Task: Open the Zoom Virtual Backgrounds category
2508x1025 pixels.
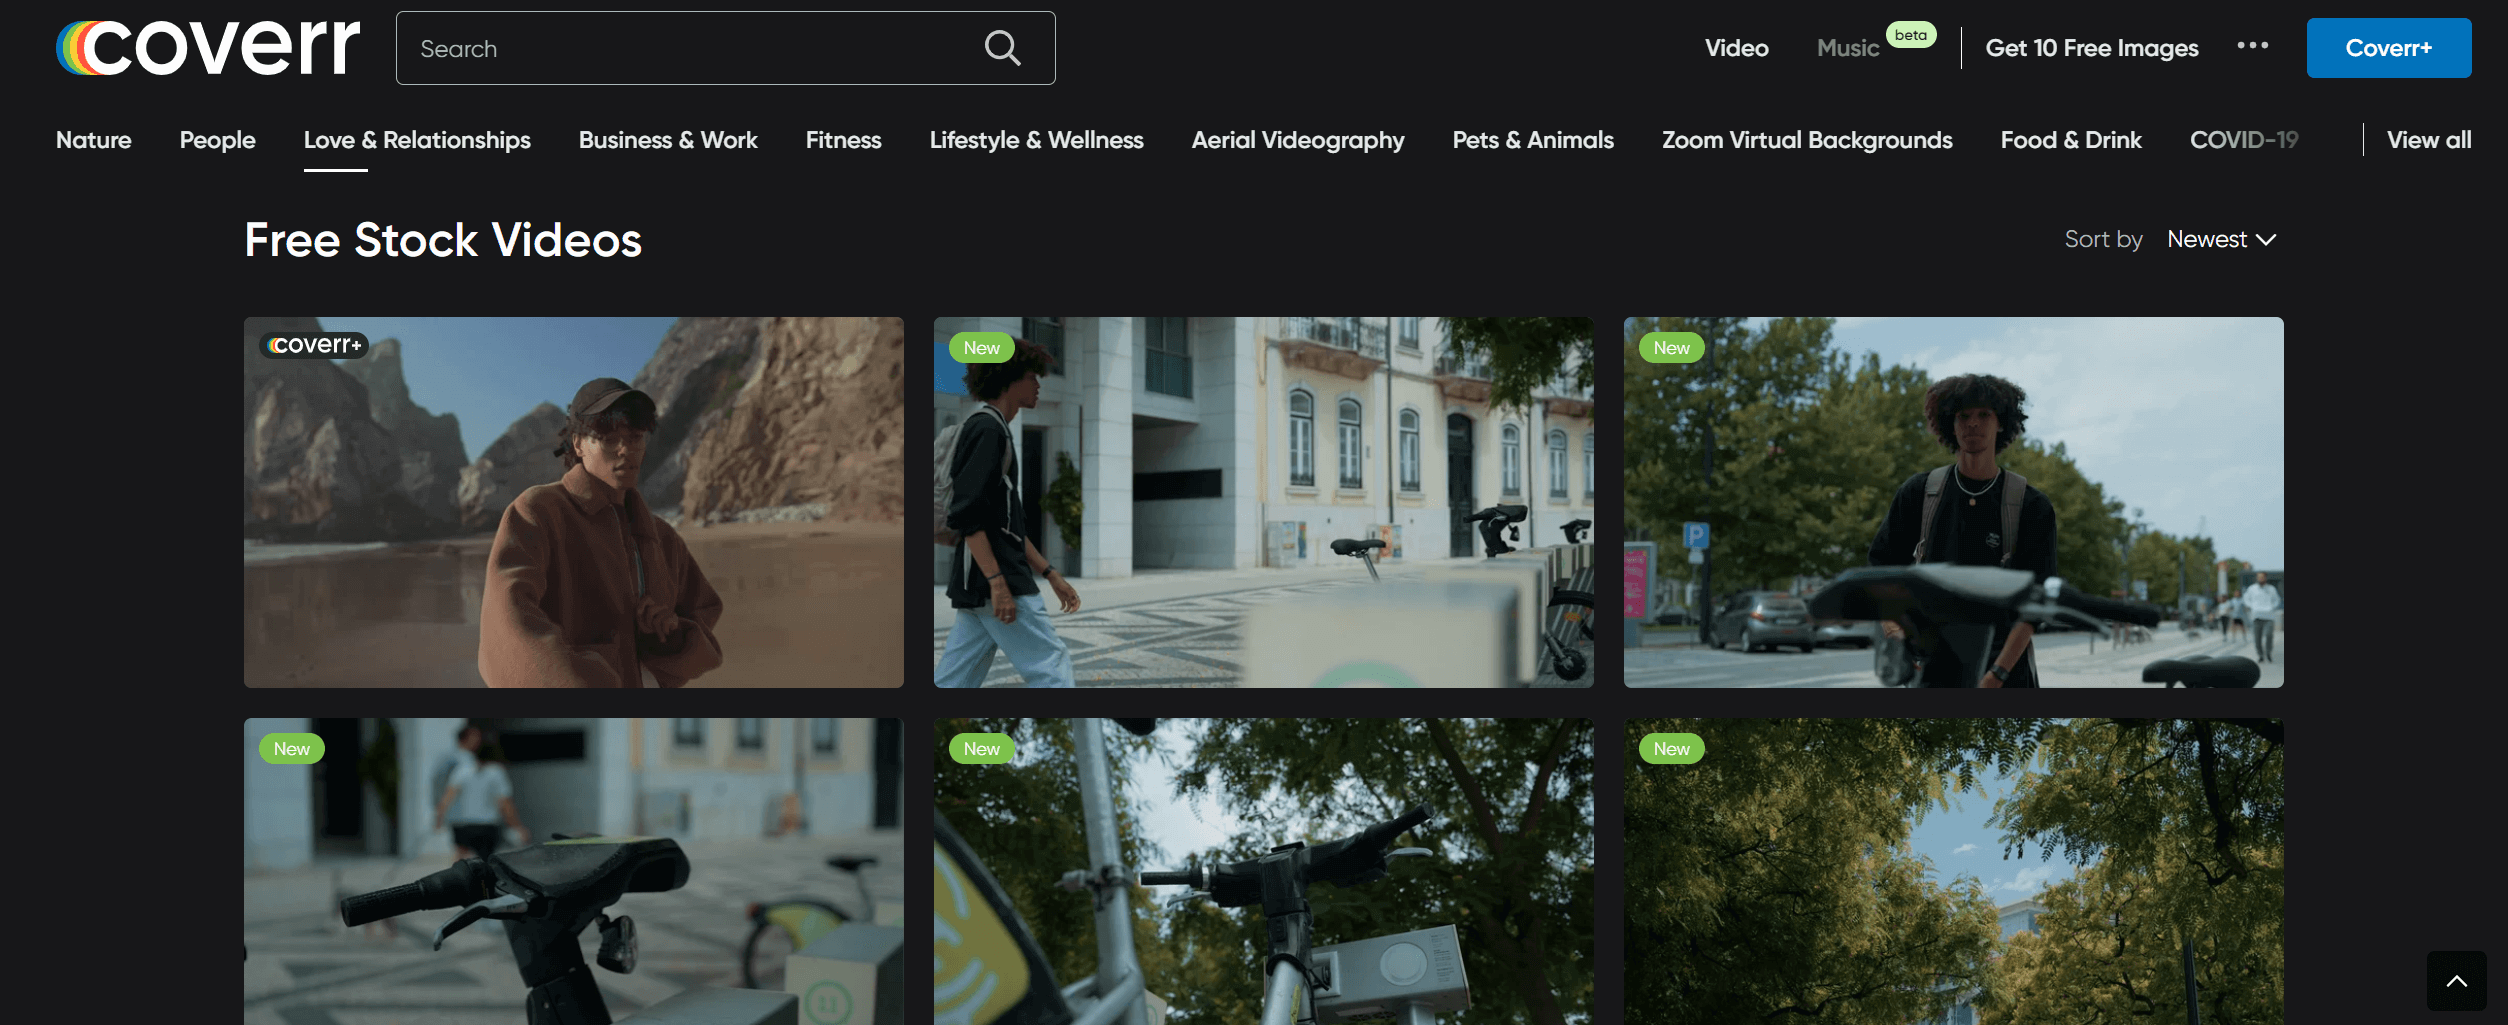Action: (x=1806, y=140)
